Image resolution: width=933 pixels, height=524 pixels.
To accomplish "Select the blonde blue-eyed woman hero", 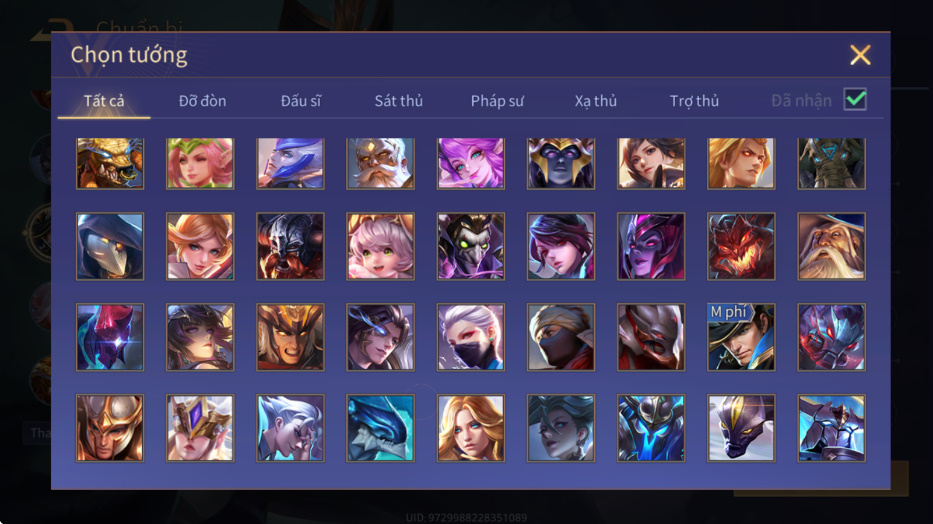I will click(471, 428).
